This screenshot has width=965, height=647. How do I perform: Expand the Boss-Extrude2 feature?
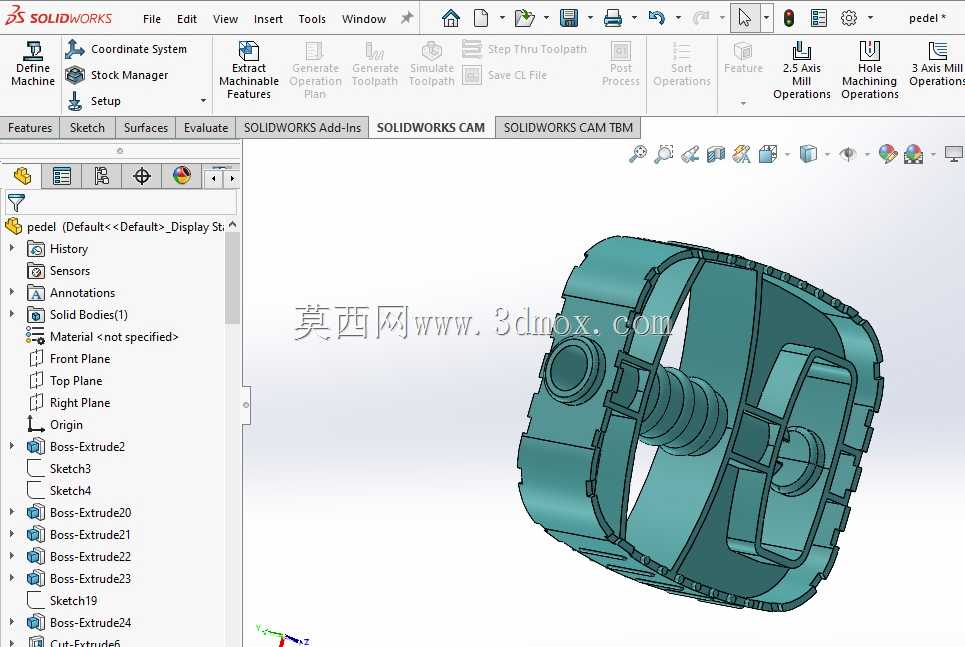click(12, 446)
